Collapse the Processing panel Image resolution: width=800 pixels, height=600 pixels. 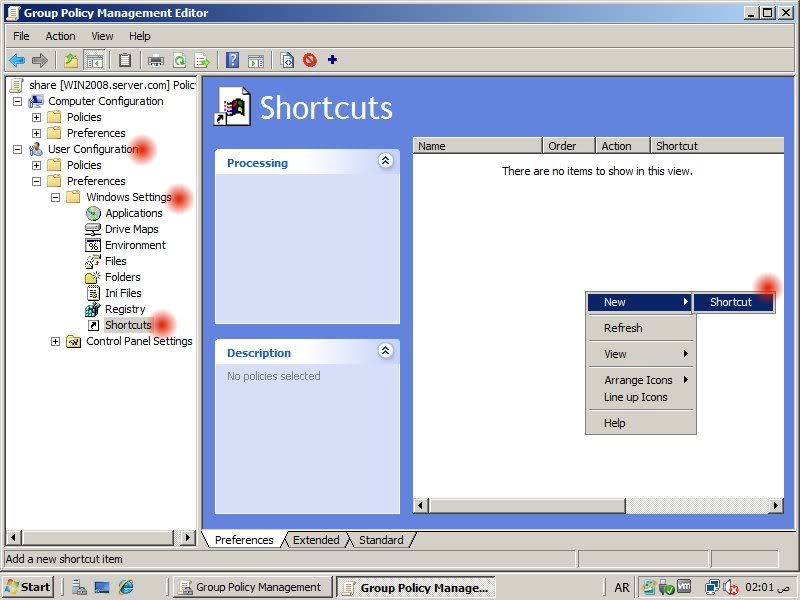click(386, 161)
